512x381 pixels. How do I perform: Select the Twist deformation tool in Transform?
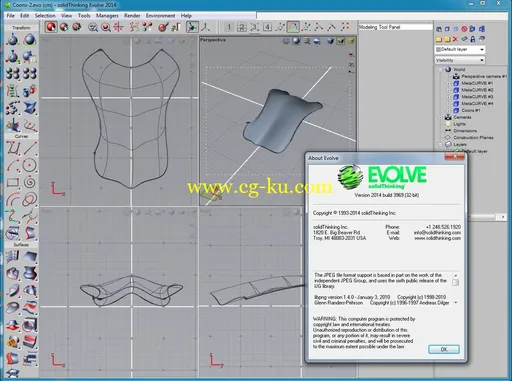(x=30, y=108)
